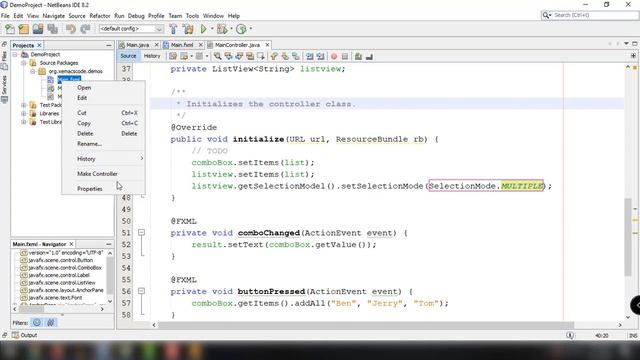Click the Debug Project toolbar icon
The width and height of the screenshot is (640, 360).
tap(222, 29)
